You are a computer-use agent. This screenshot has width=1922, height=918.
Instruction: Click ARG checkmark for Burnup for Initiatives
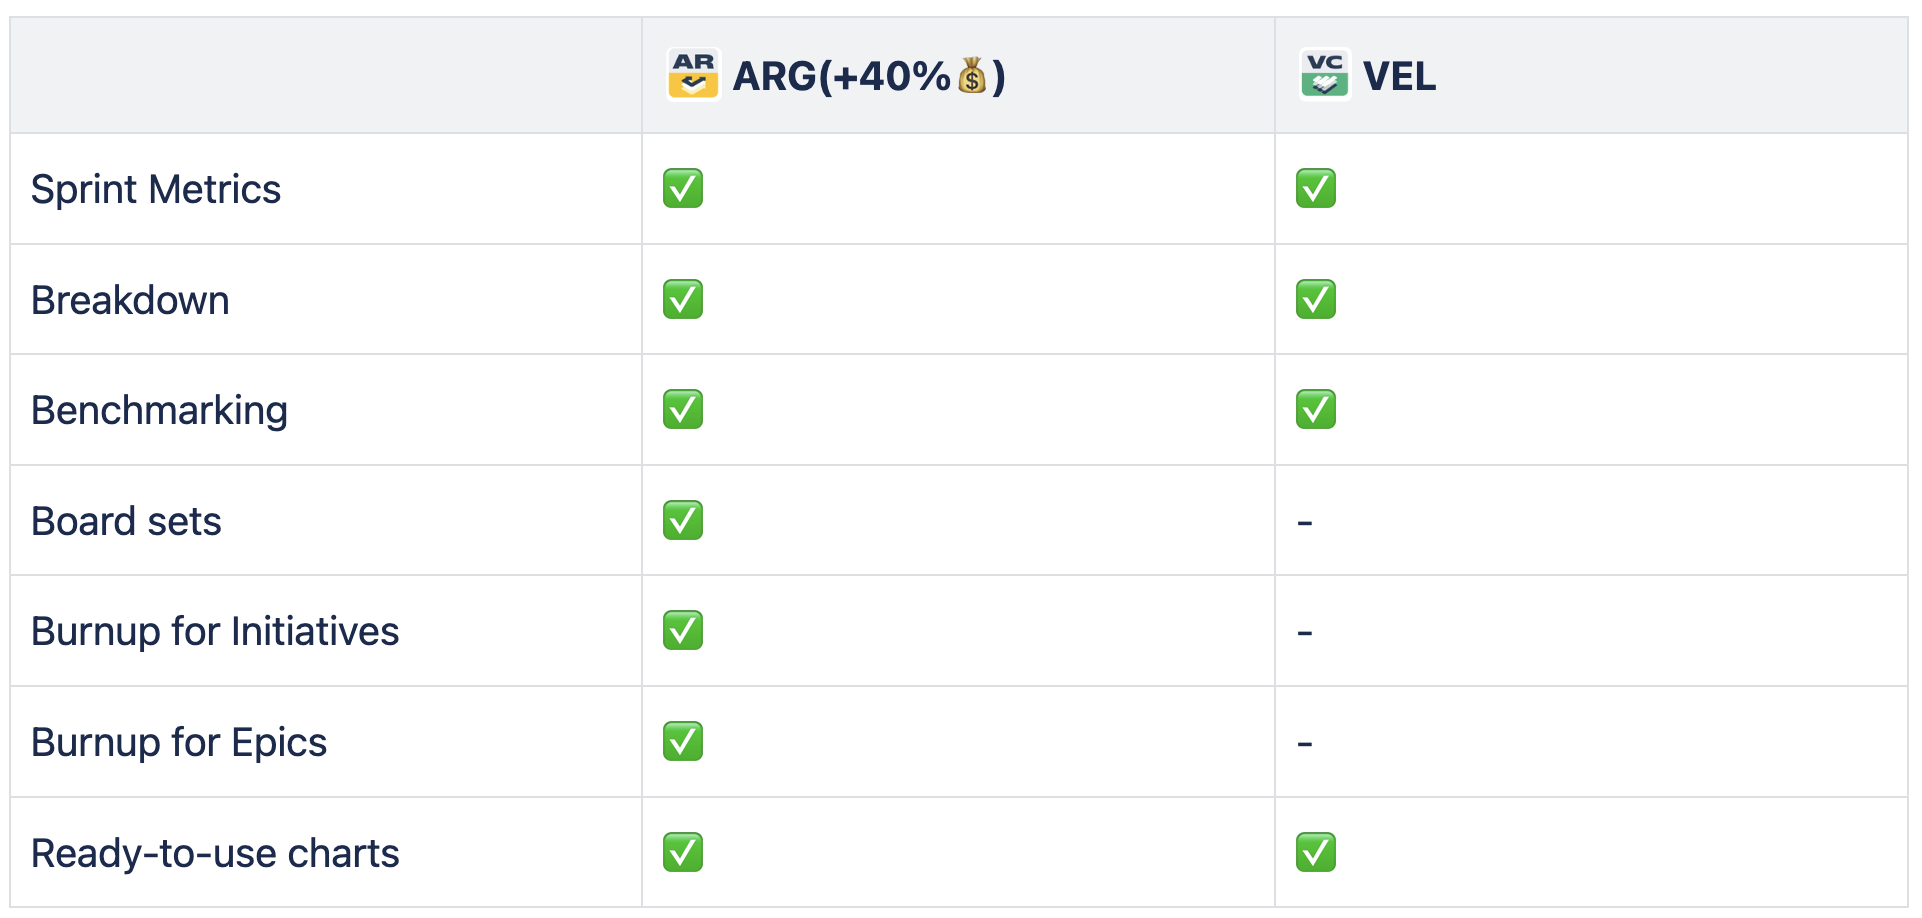pyautogui.click(x=683, y=630)
